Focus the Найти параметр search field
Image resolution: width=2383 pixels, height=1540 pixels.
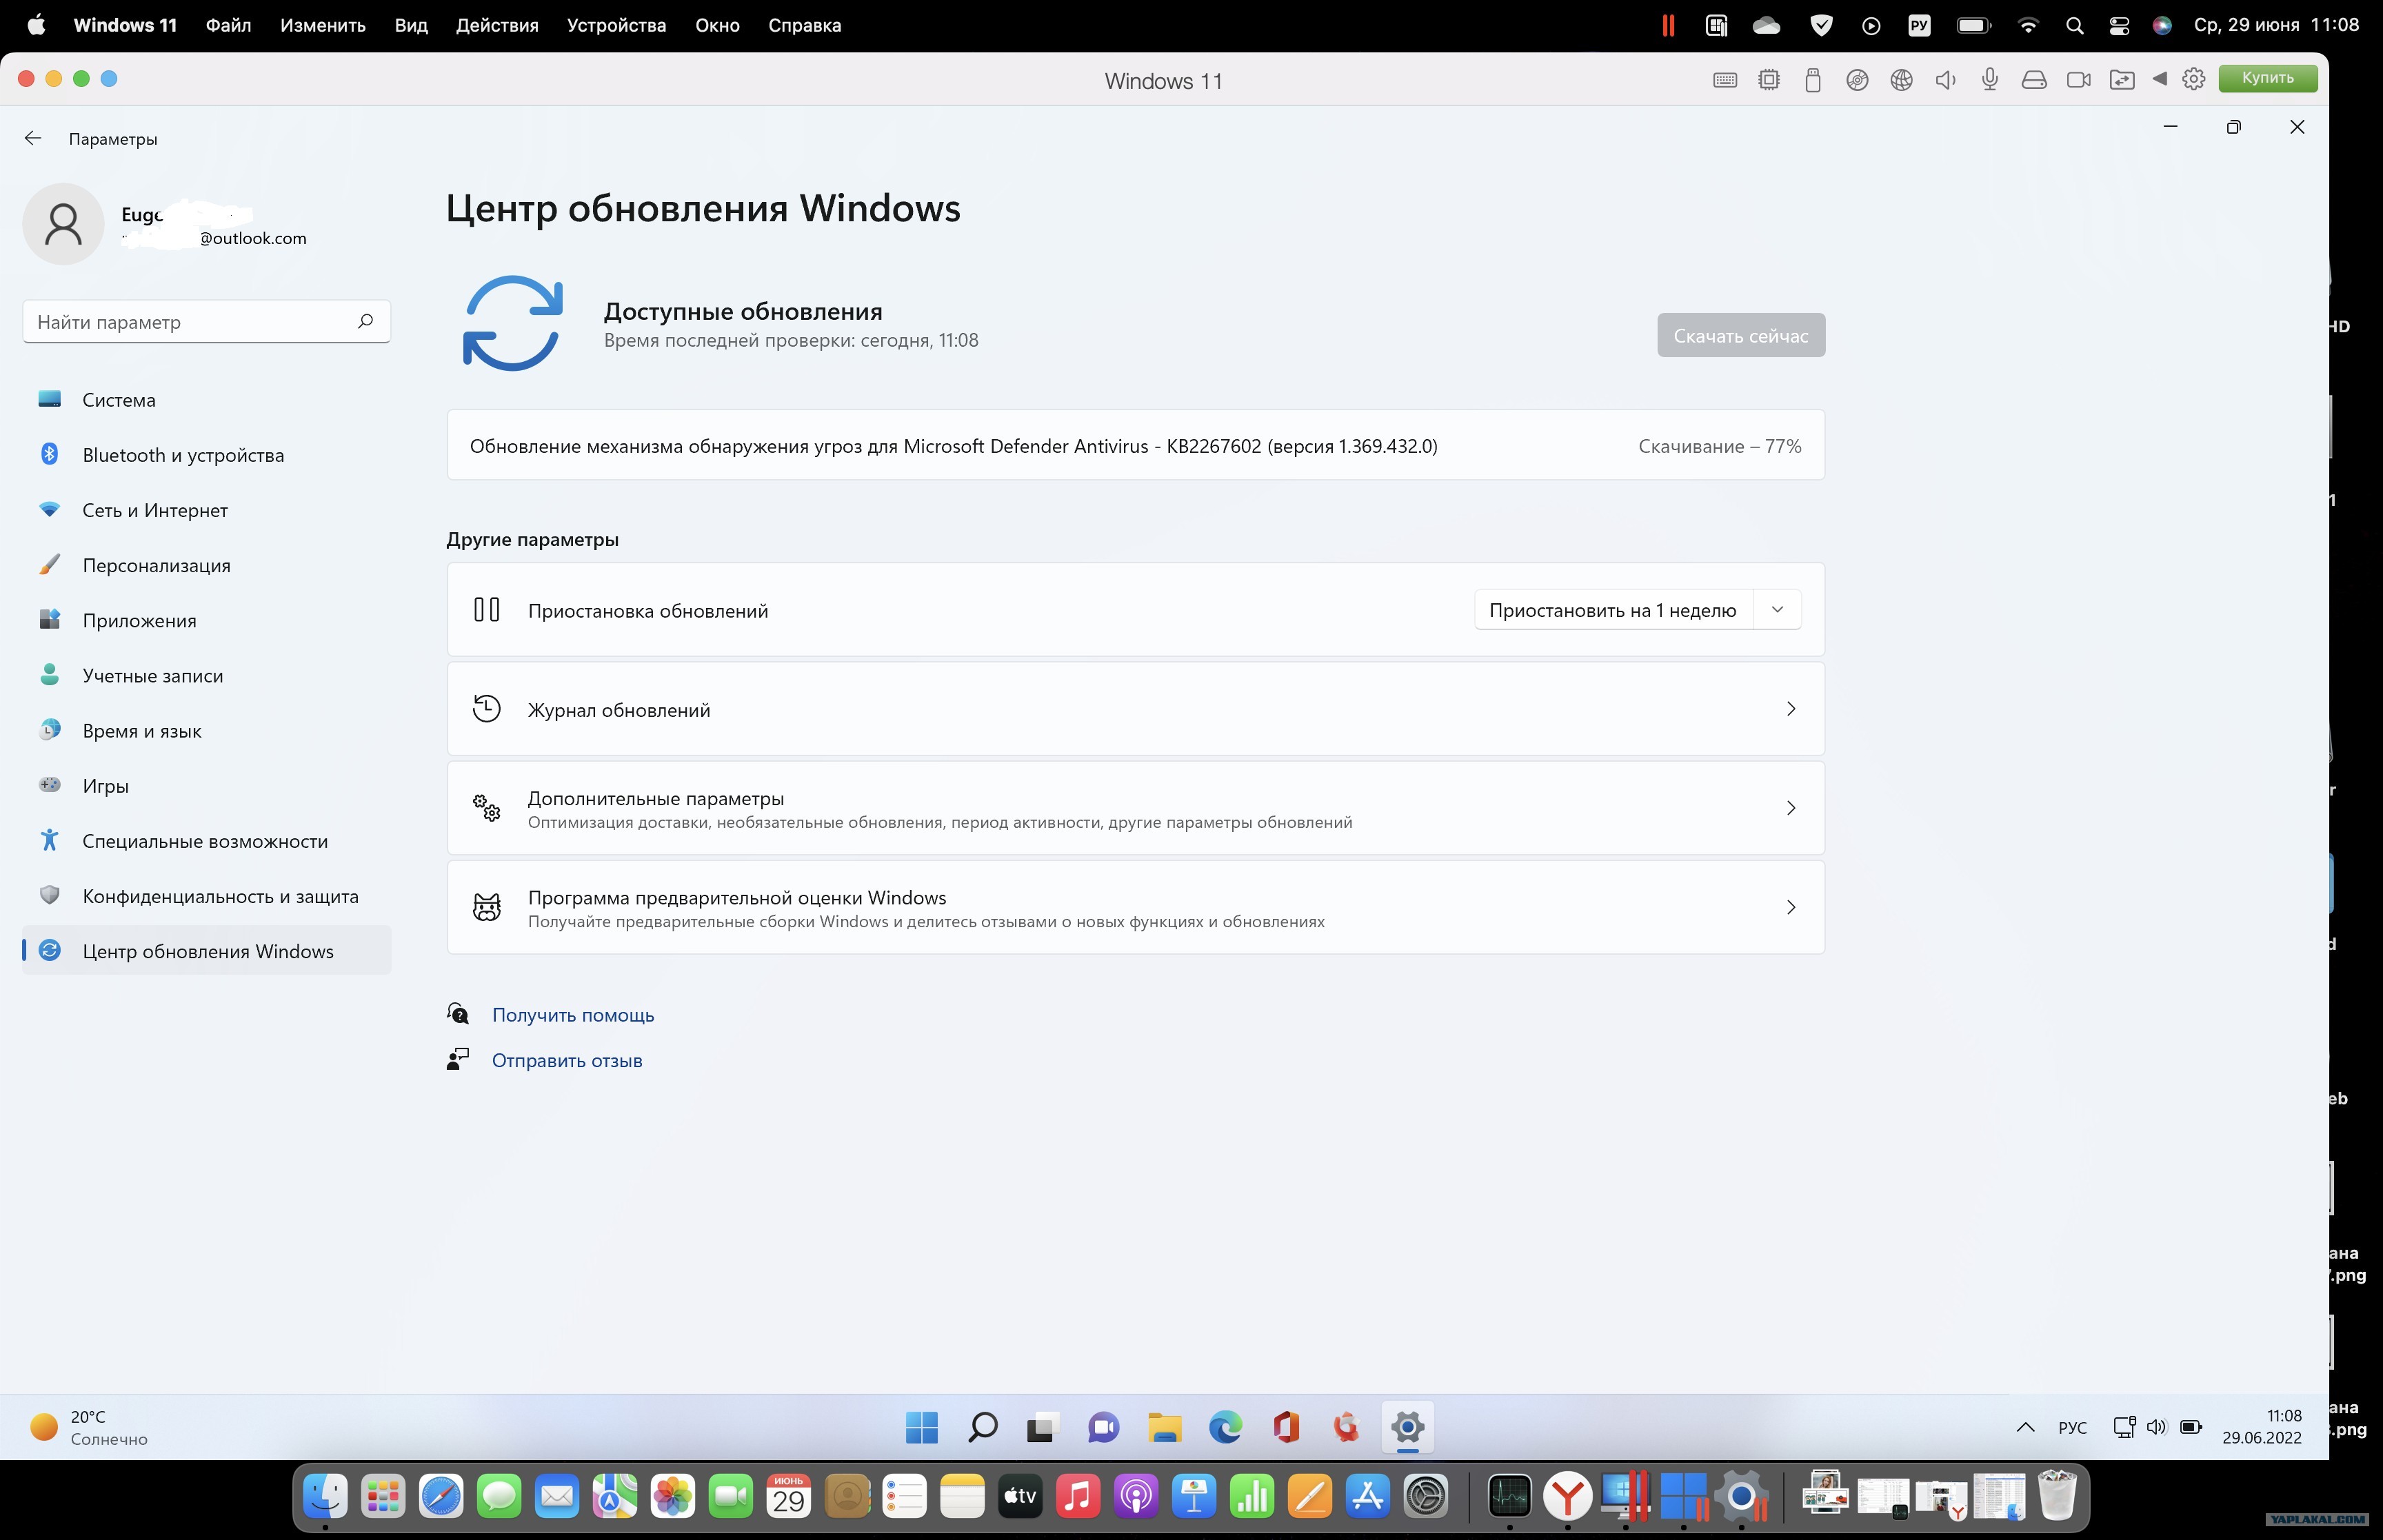coord(206,322)
